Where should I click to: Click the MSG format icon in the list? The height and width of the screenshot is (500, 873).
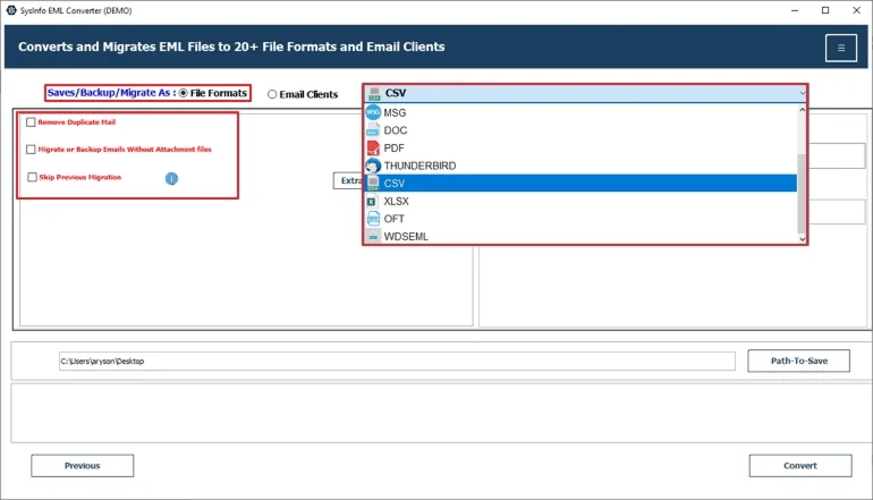pyautogui.click(x=373, y=112)
